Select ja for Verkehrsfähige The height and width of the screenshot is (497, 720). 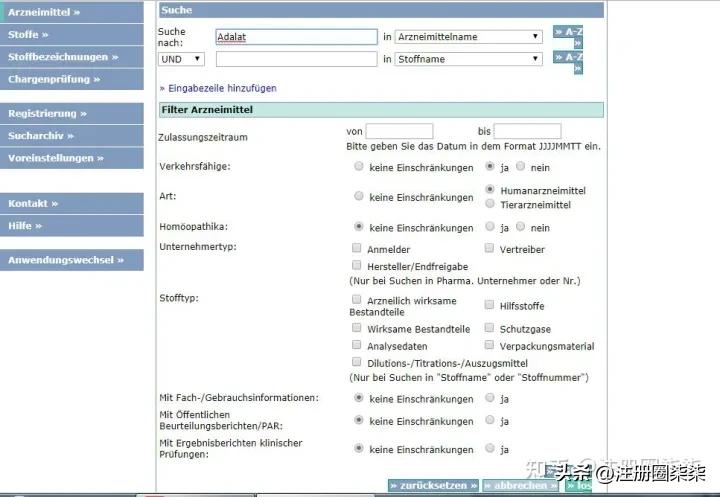point(490,166)
